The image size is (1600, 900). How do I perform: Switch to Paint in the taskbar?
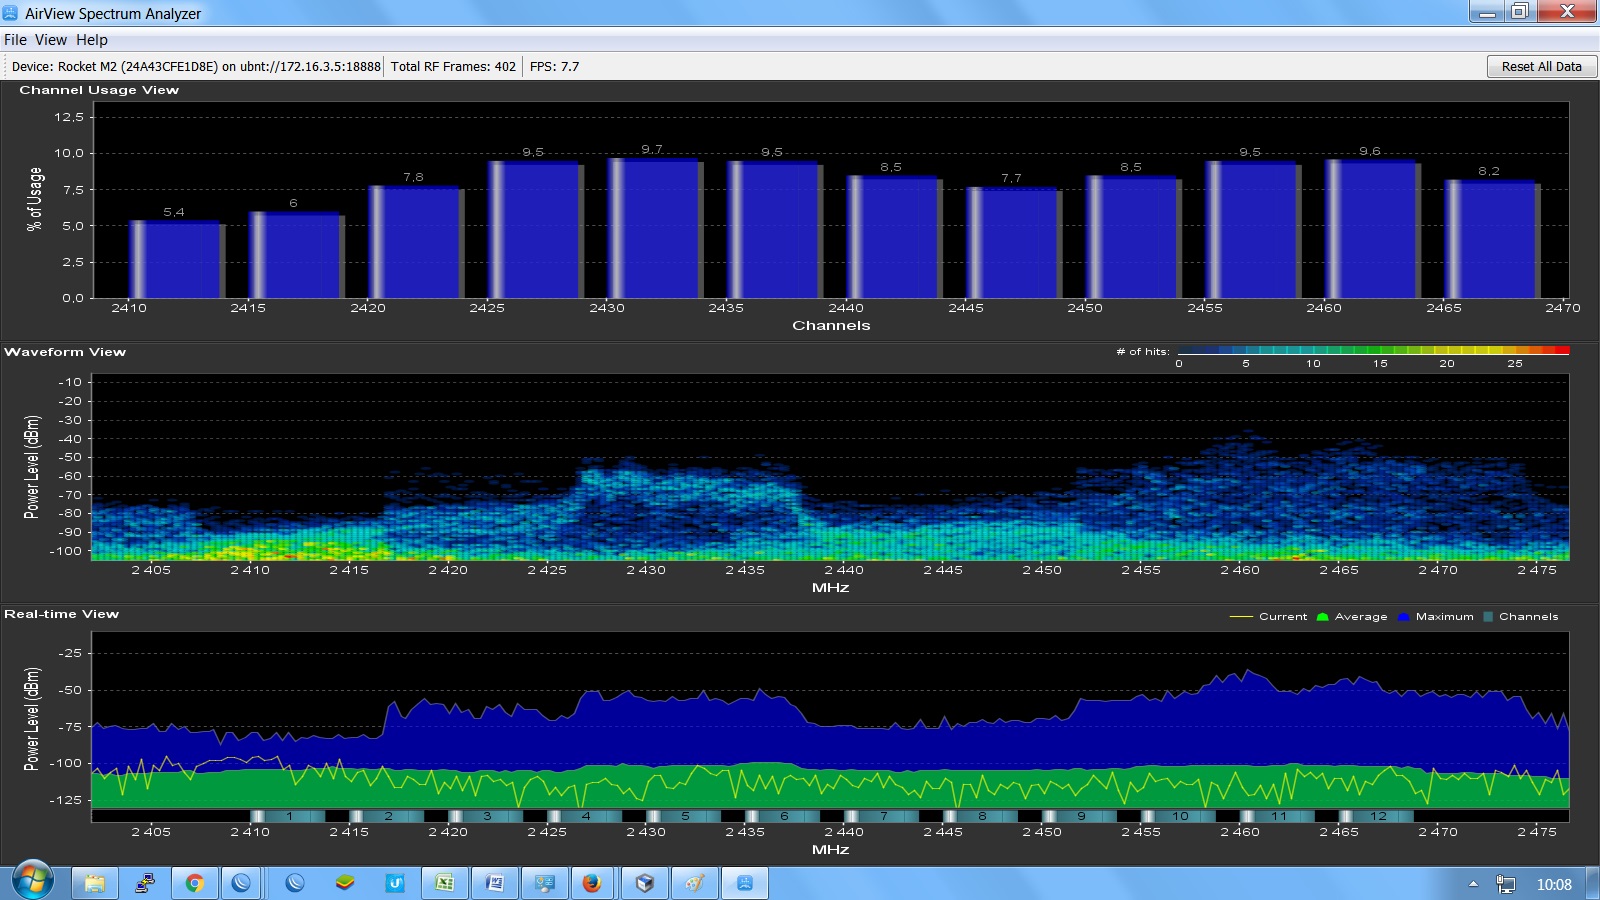point(695,883)
